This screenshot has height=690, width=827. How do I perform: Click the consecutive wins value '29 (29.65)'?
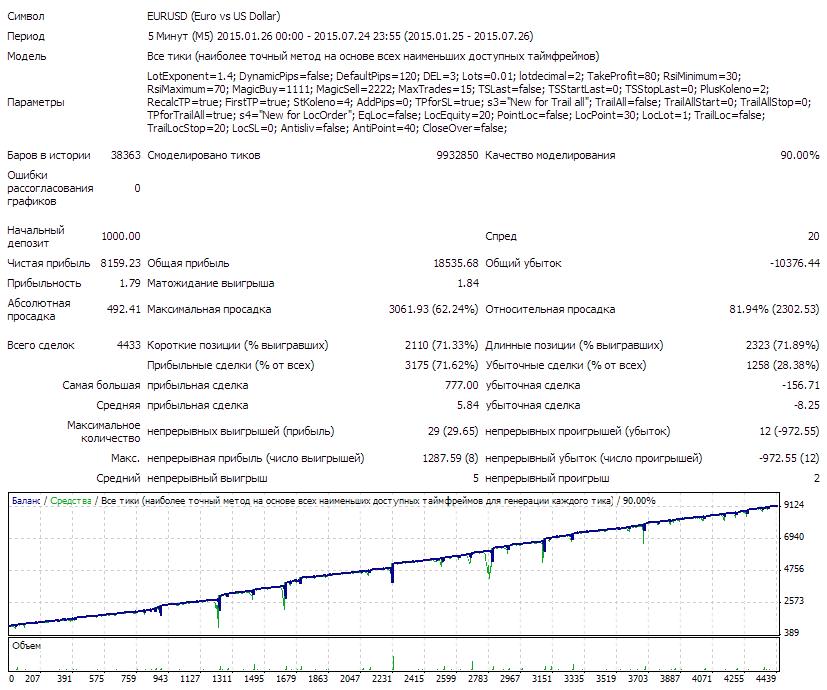(453, 432)
